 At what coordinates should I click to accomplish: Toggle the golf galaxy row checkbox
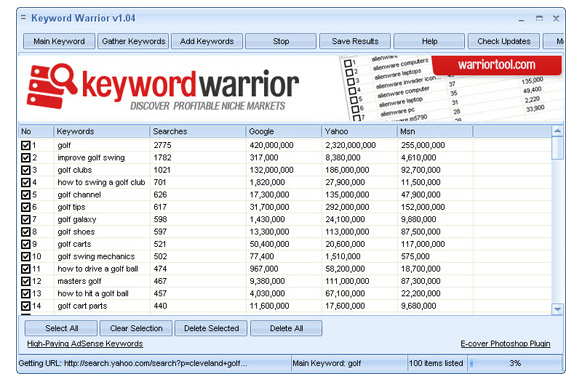(x=26, y=219)
